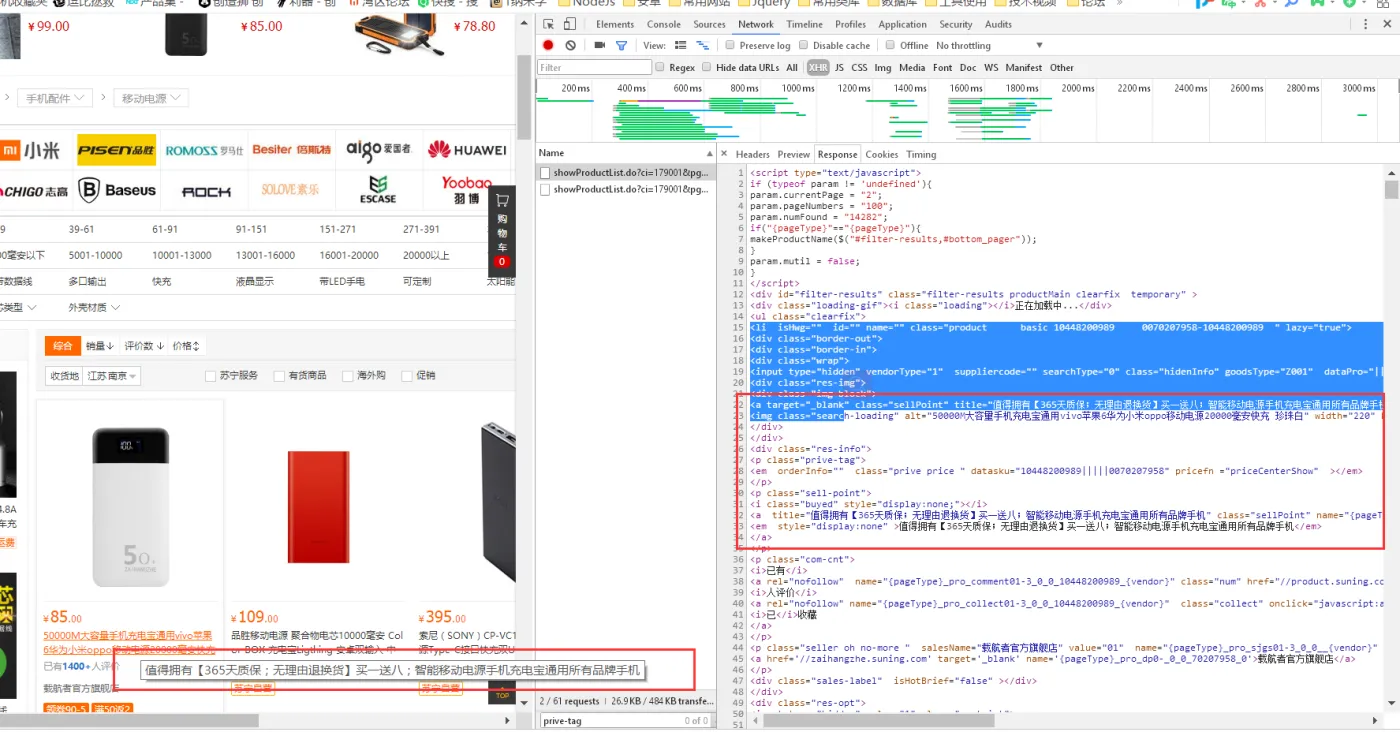Expand 手机配件 breadcrumb dropdown
1400x732 pixels.
(54, 98)
